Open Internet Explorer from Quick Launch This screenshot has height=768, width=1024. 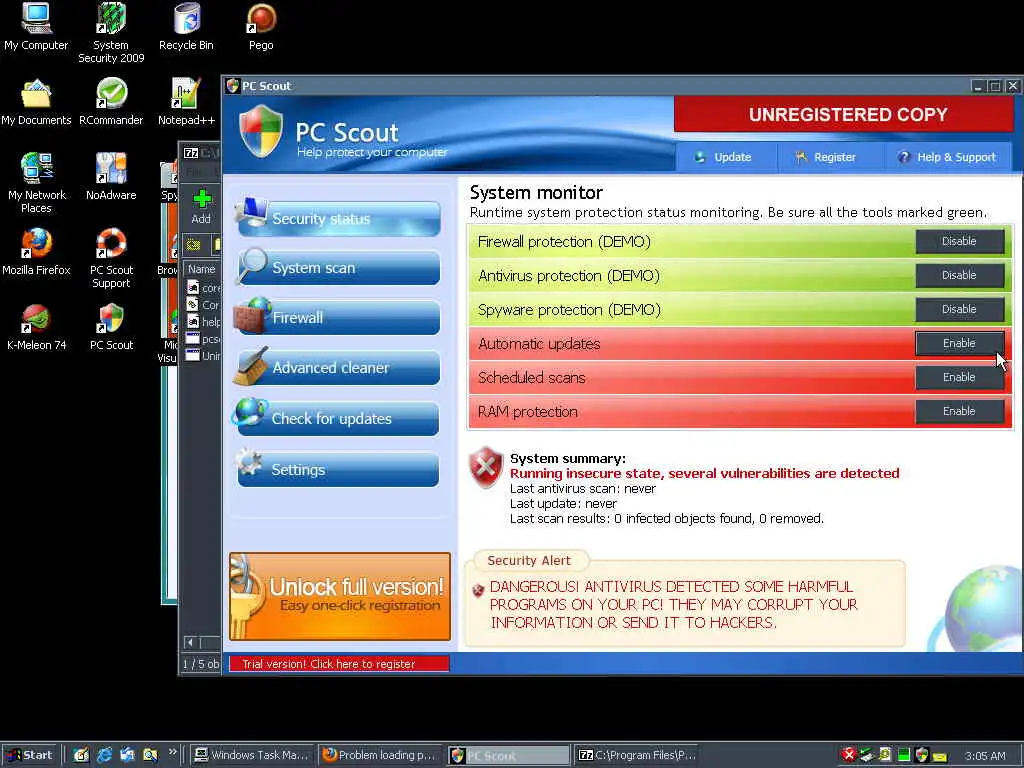point(104,755)
